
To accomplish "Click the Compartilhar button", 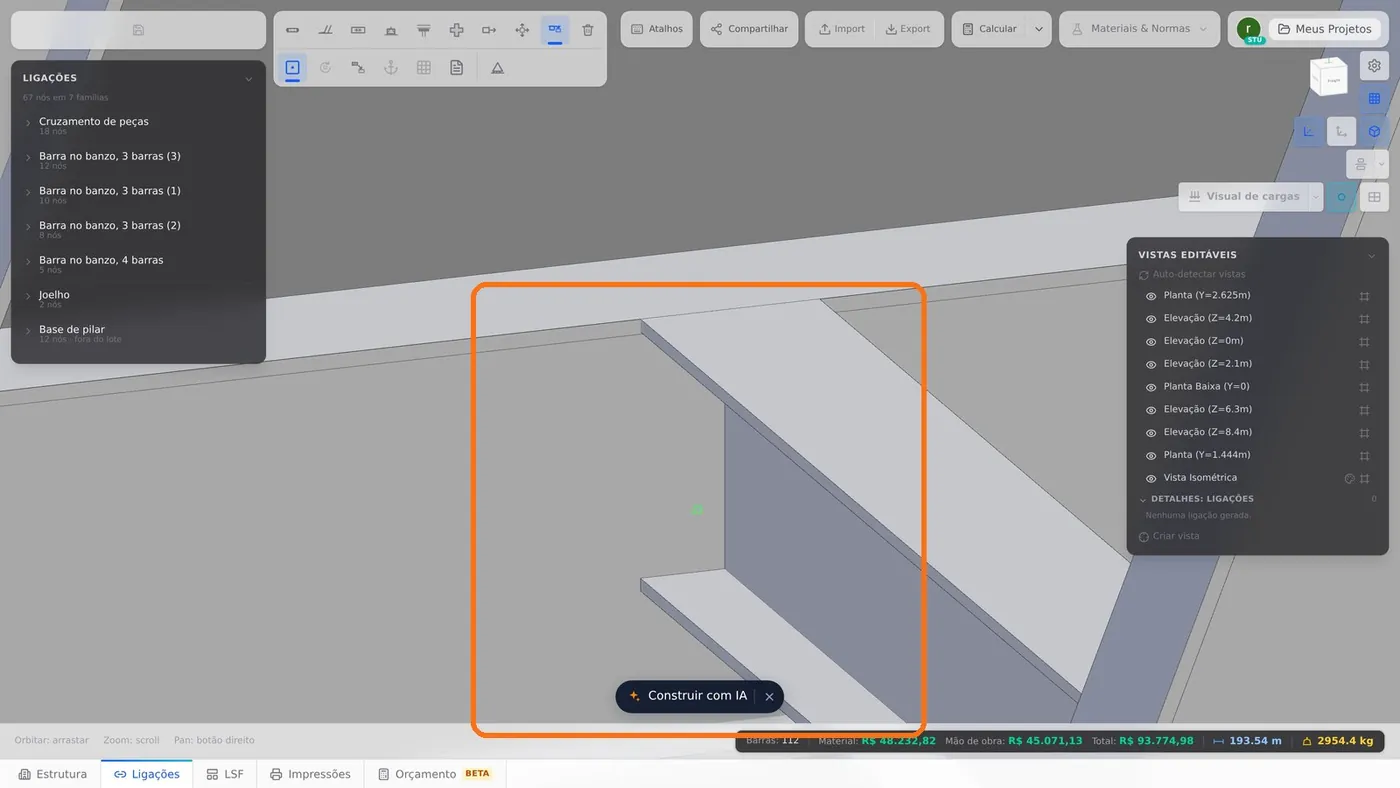I will (749, 29).
